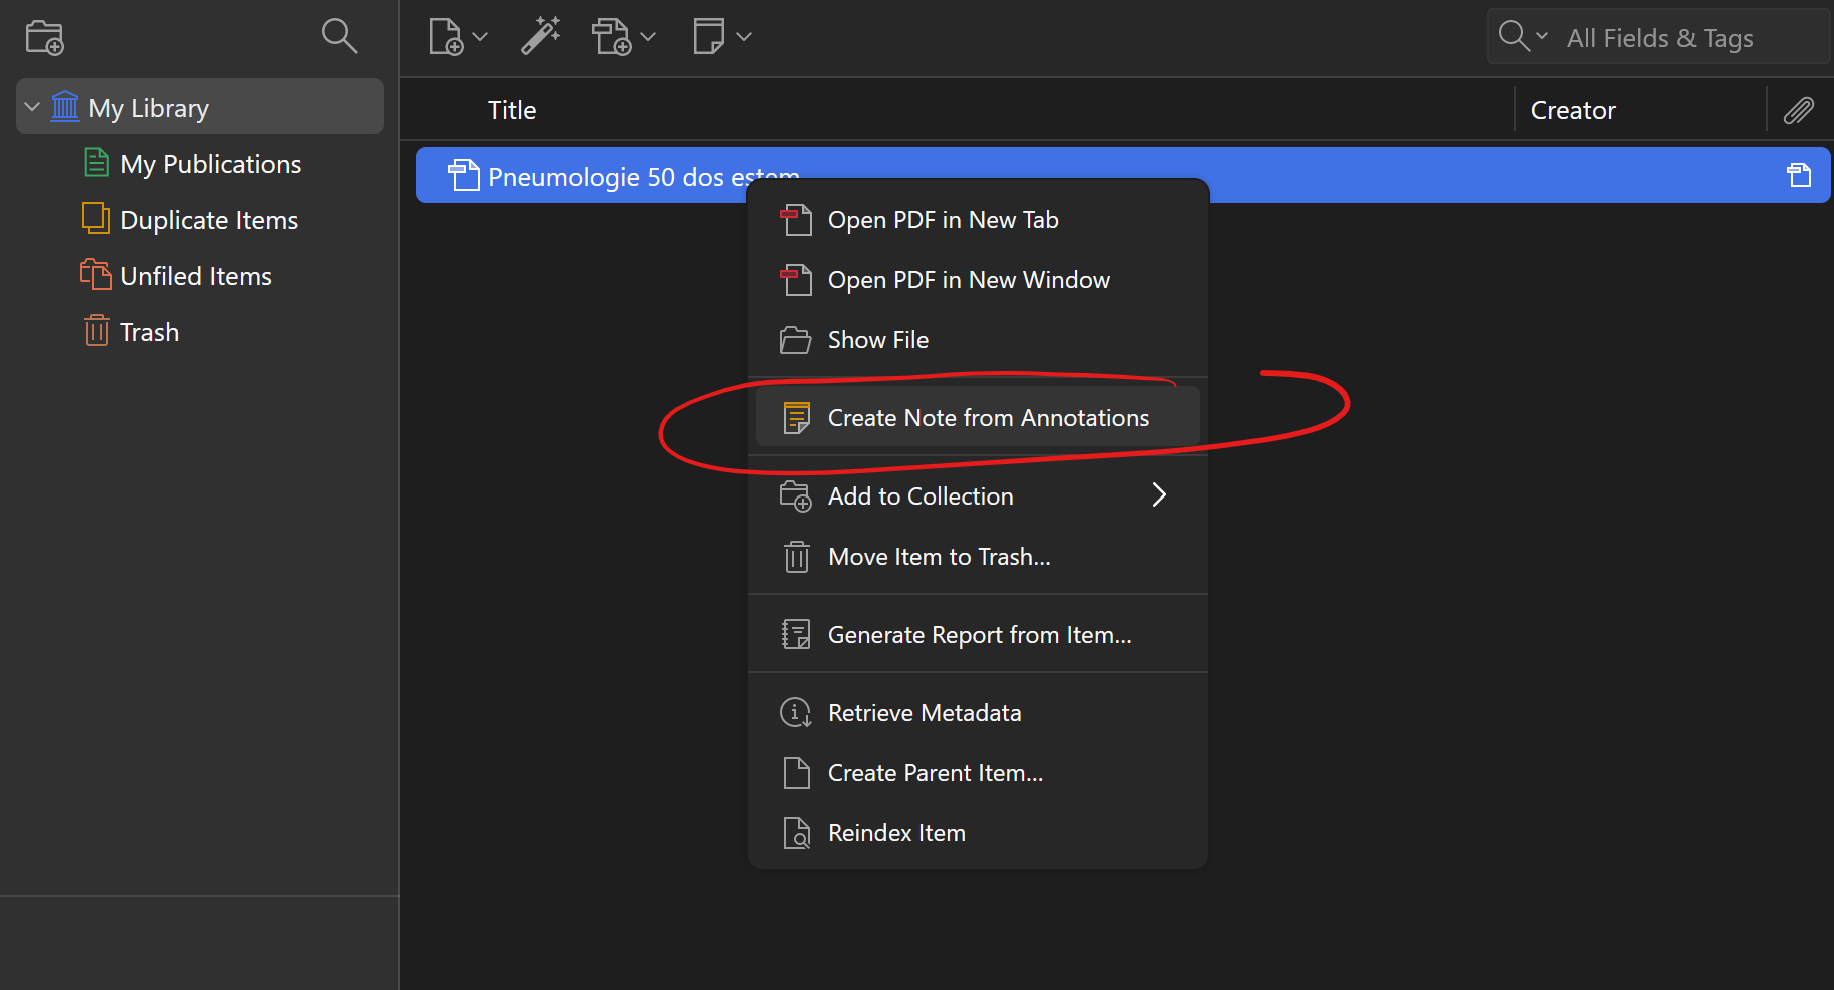Expand the Add Attachment dropdown arrow
The image size is (1834, 990).
tap(648, 37)
